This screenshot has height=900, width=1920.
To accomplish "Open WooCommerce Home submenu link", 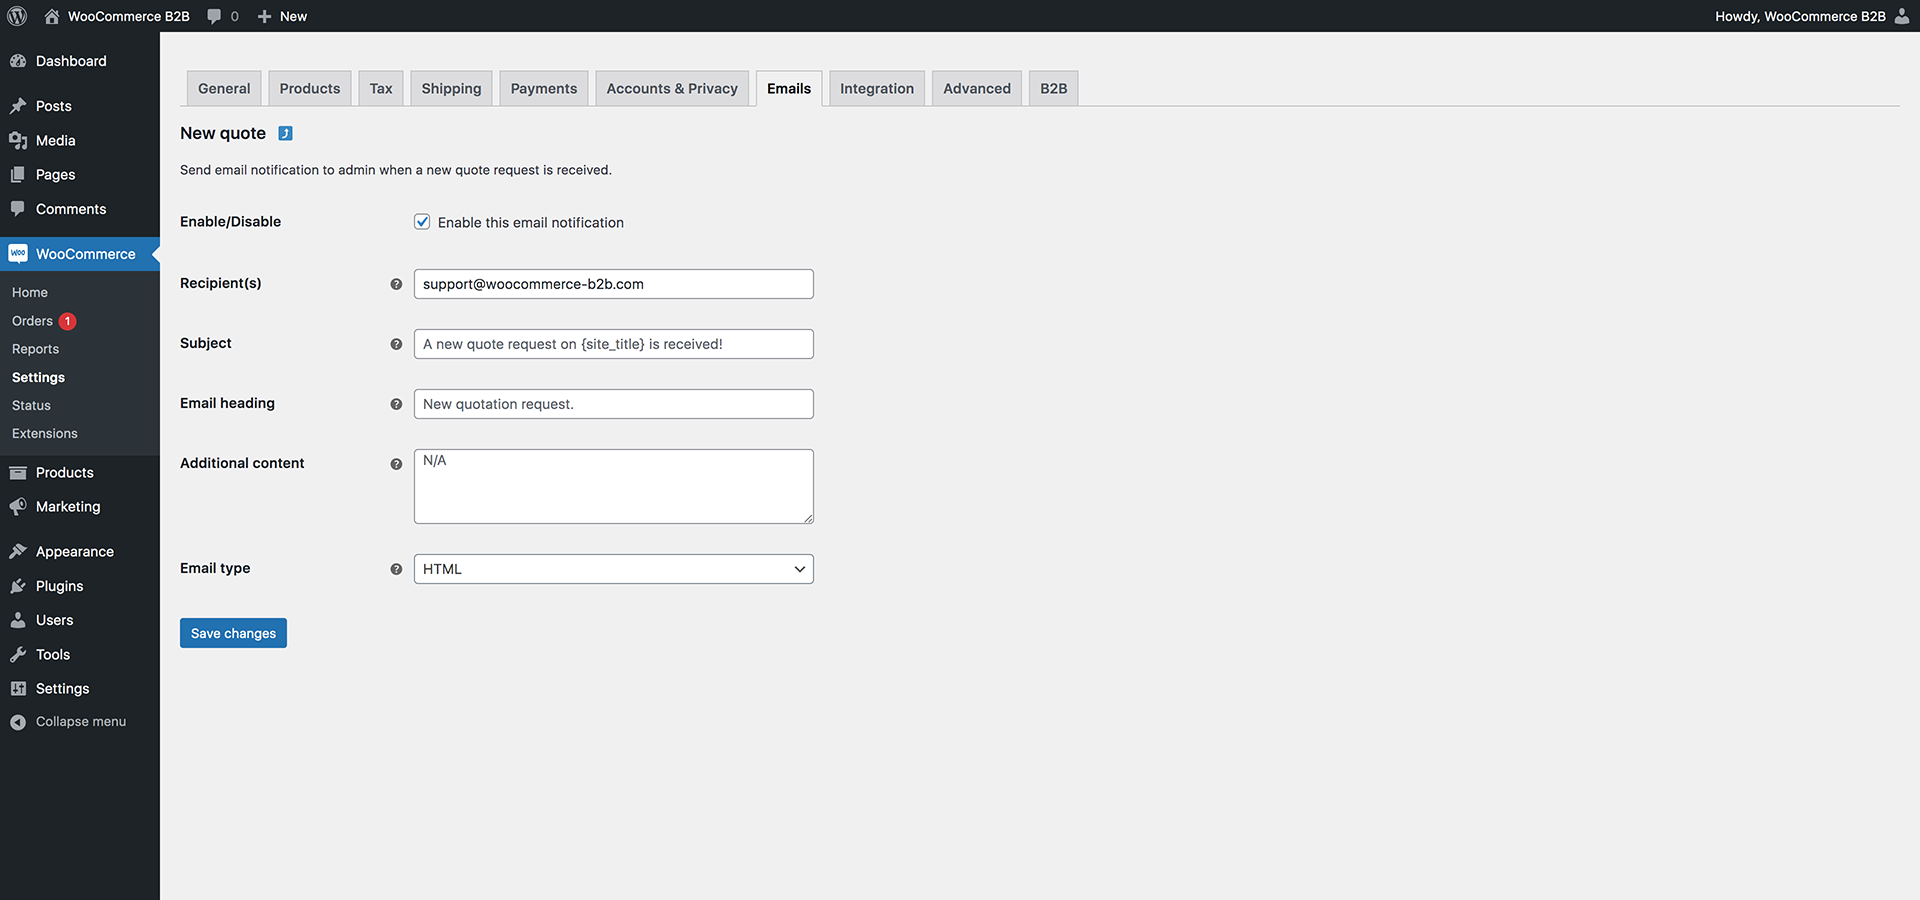I will 30,292.
